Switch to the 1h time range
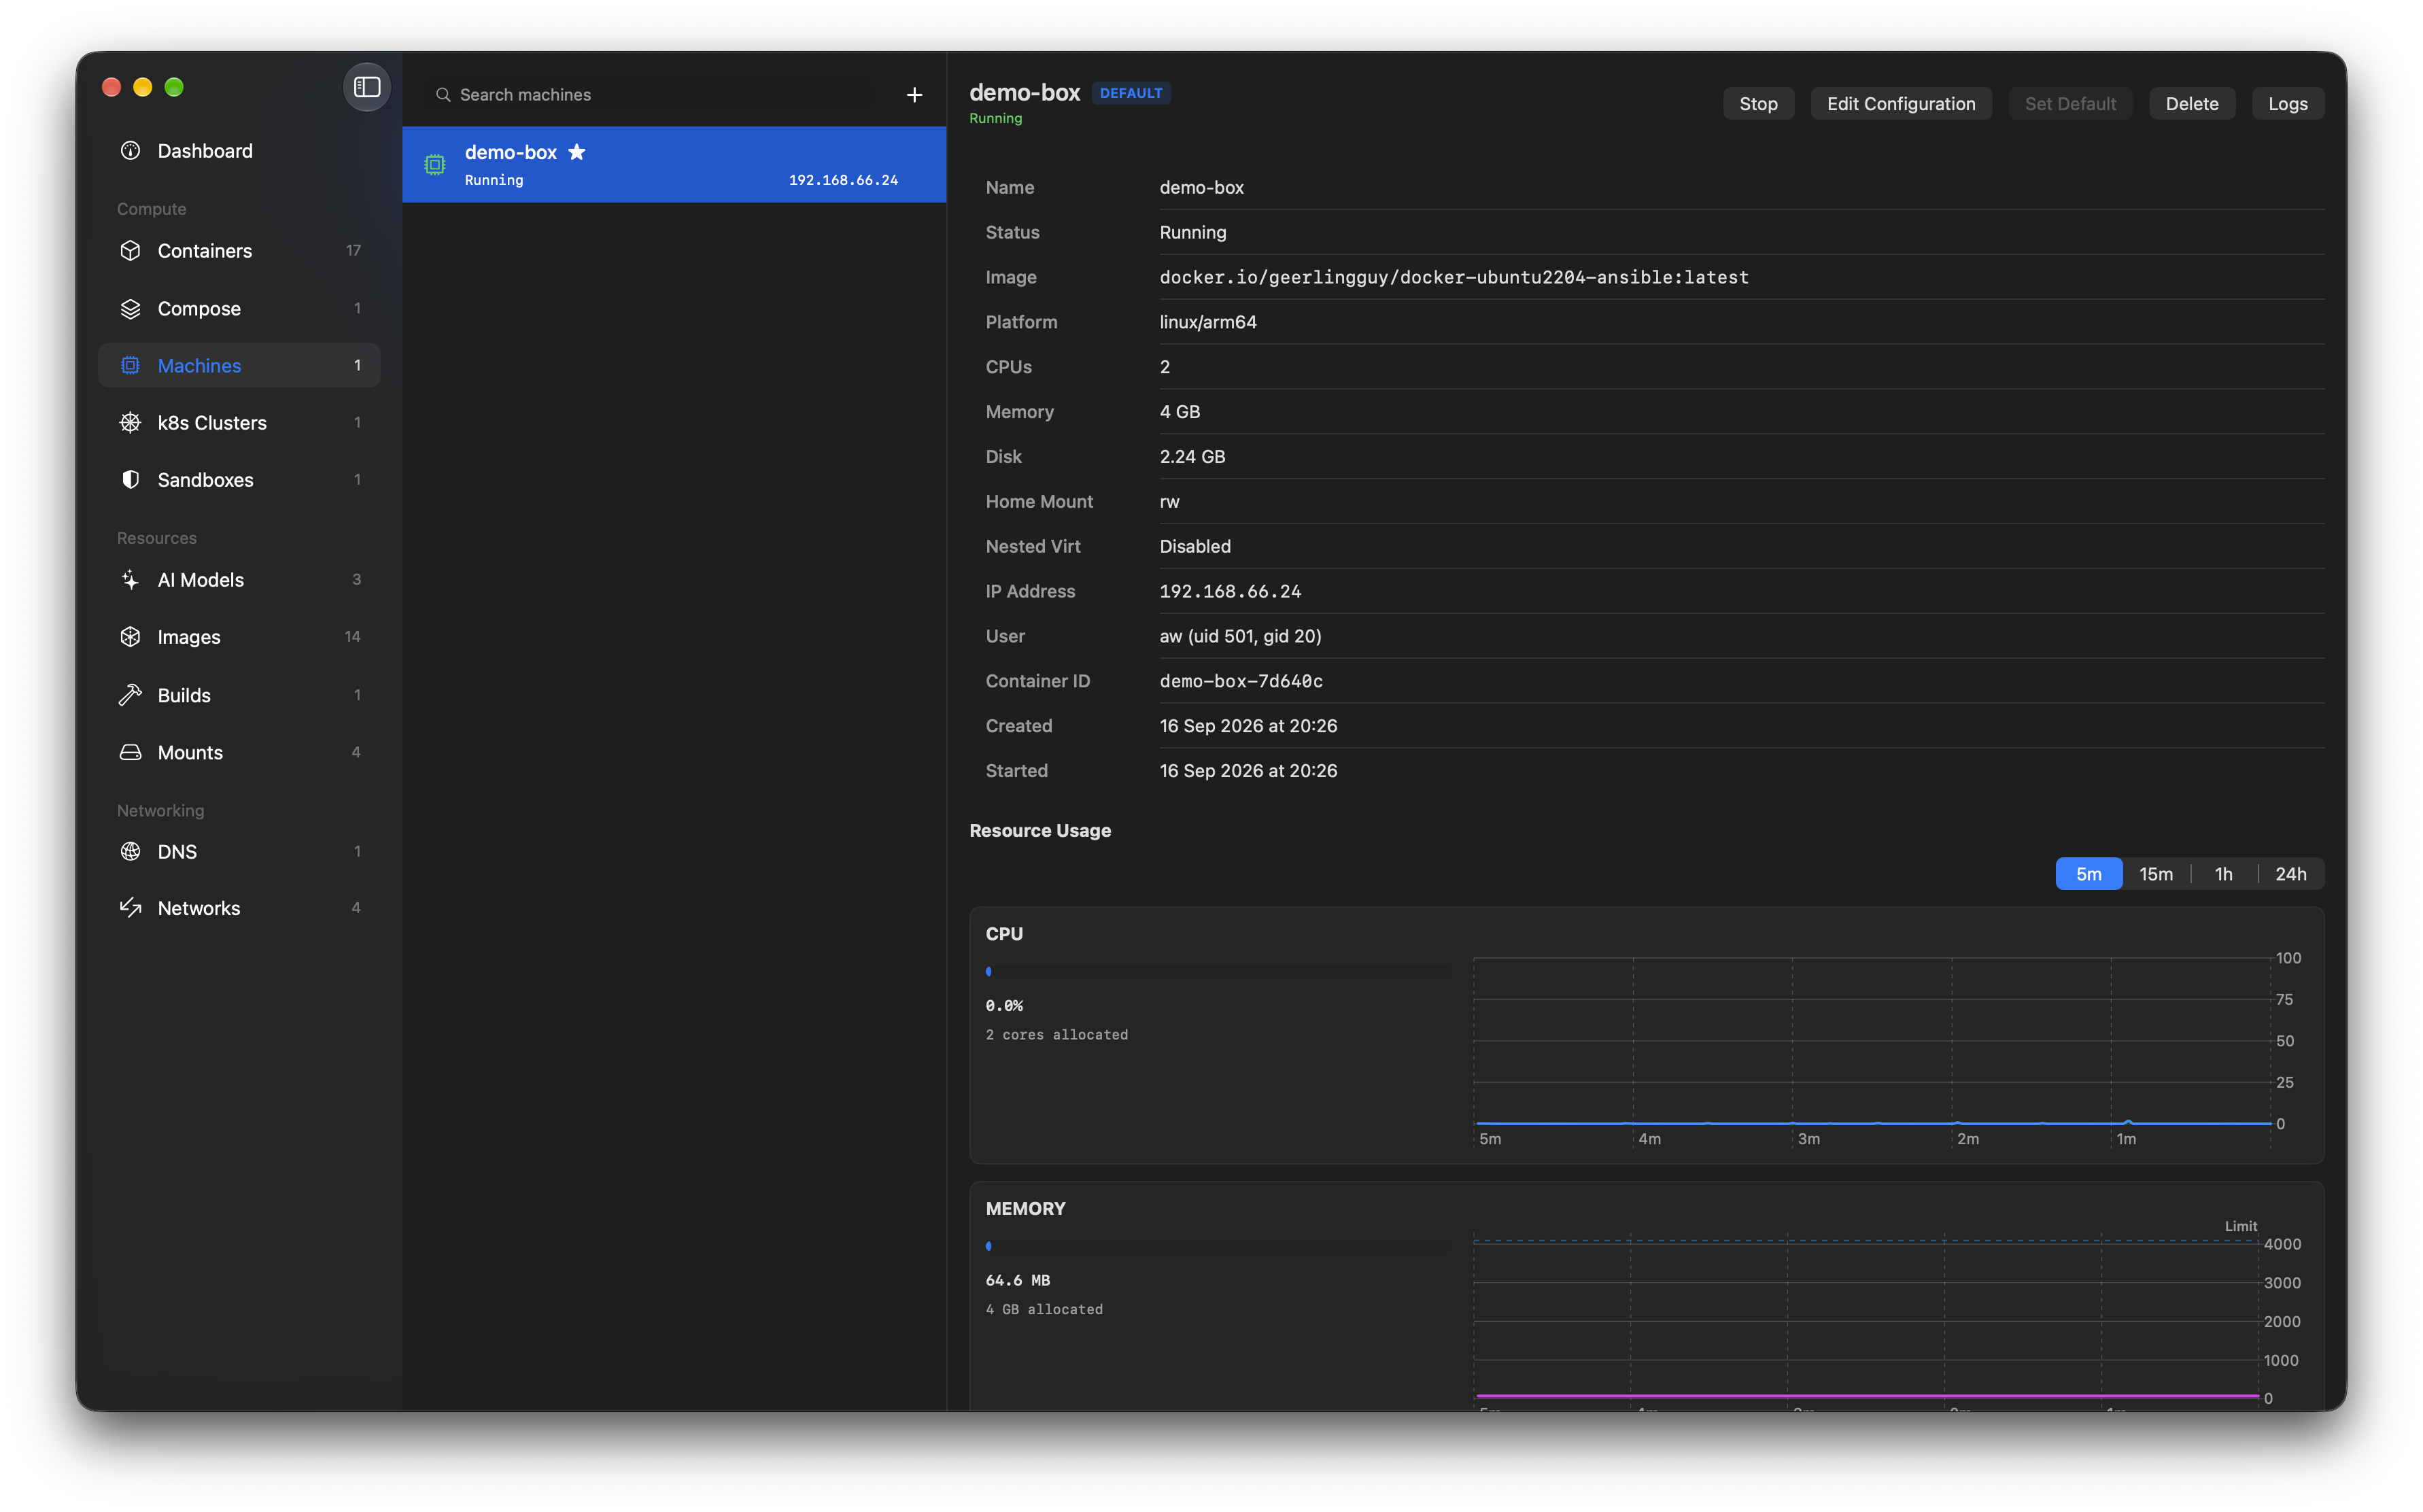Screen dimensions: 2423x1512 pyautogui.click(x=2223, y=874)
